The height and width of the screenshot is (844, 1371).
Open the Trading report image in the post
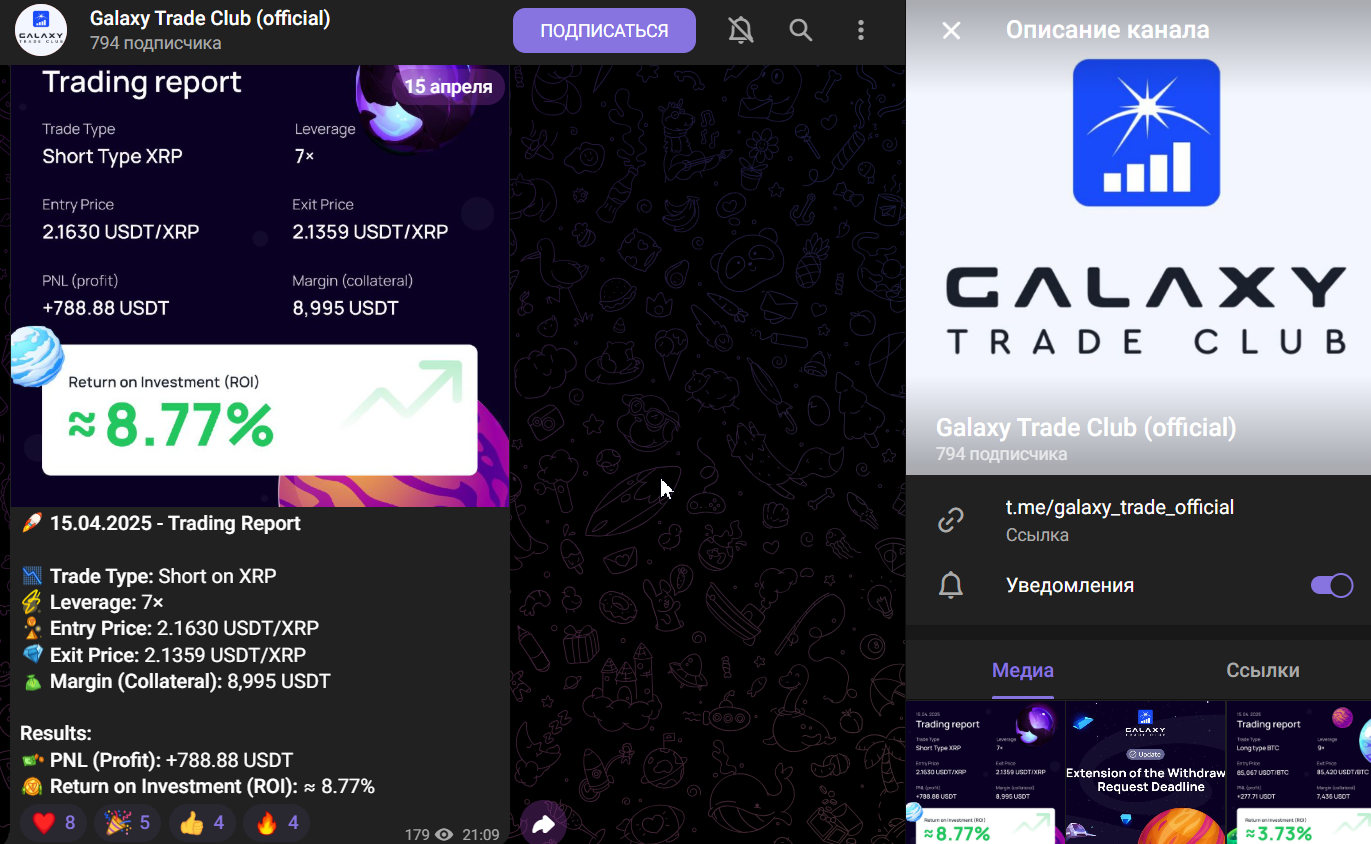[260, 287]
